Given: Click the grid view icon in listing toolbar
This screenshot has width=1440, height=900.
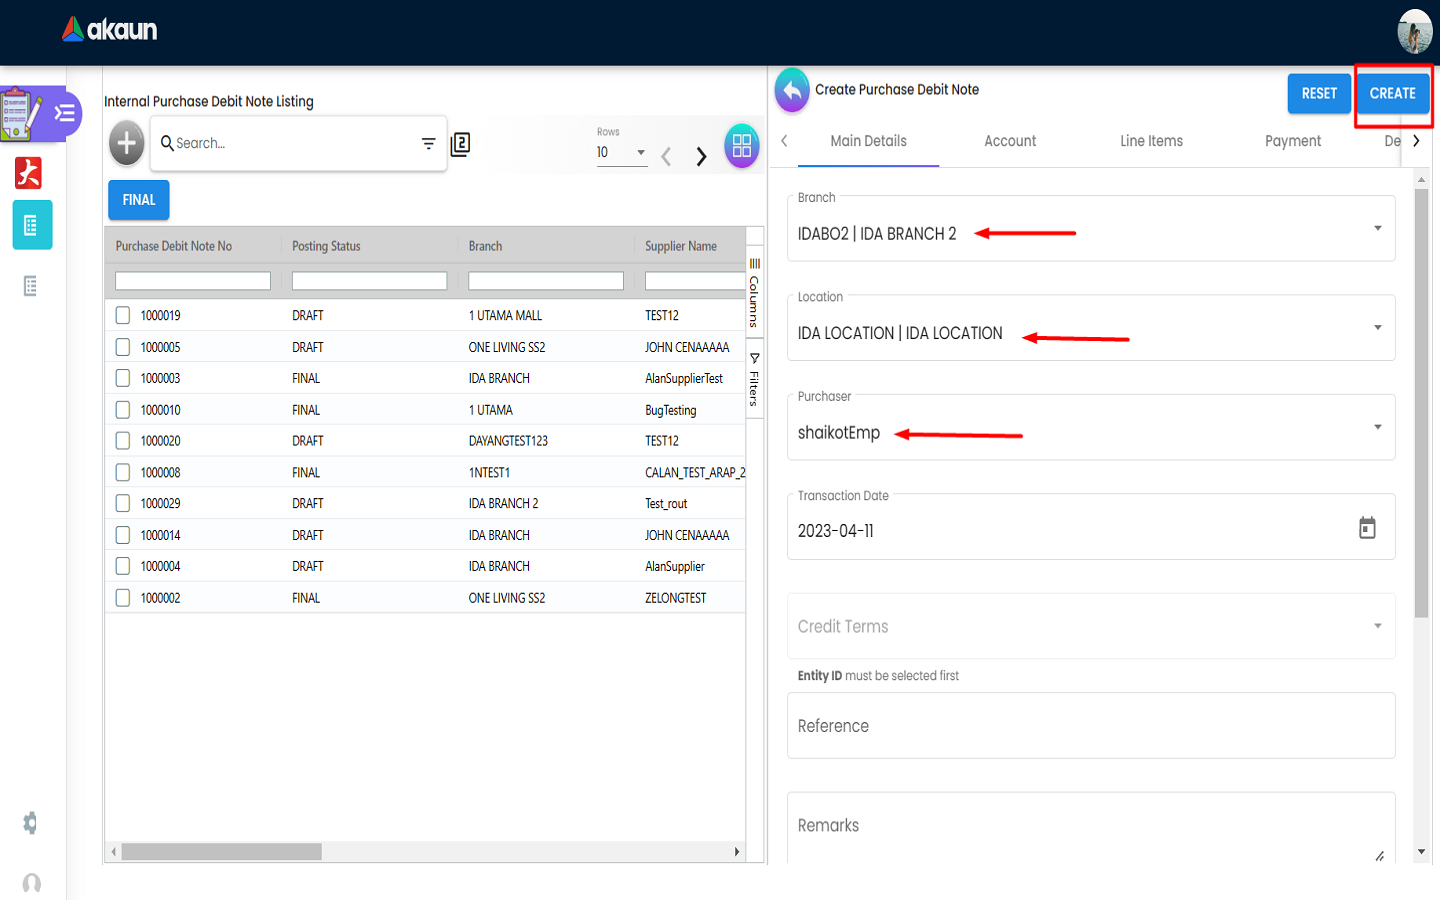Looking at the screenshot, I should coord(741,146).
